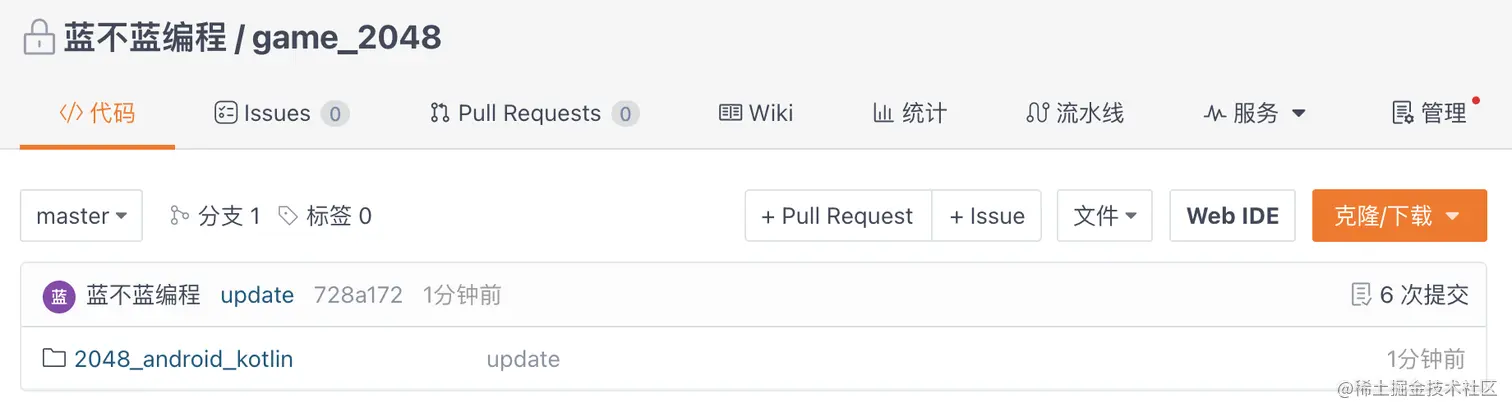The height and width of the screenshot is (413, 1512).
Task: Open the 管理 management tab
Action: tap(1431, 113)
